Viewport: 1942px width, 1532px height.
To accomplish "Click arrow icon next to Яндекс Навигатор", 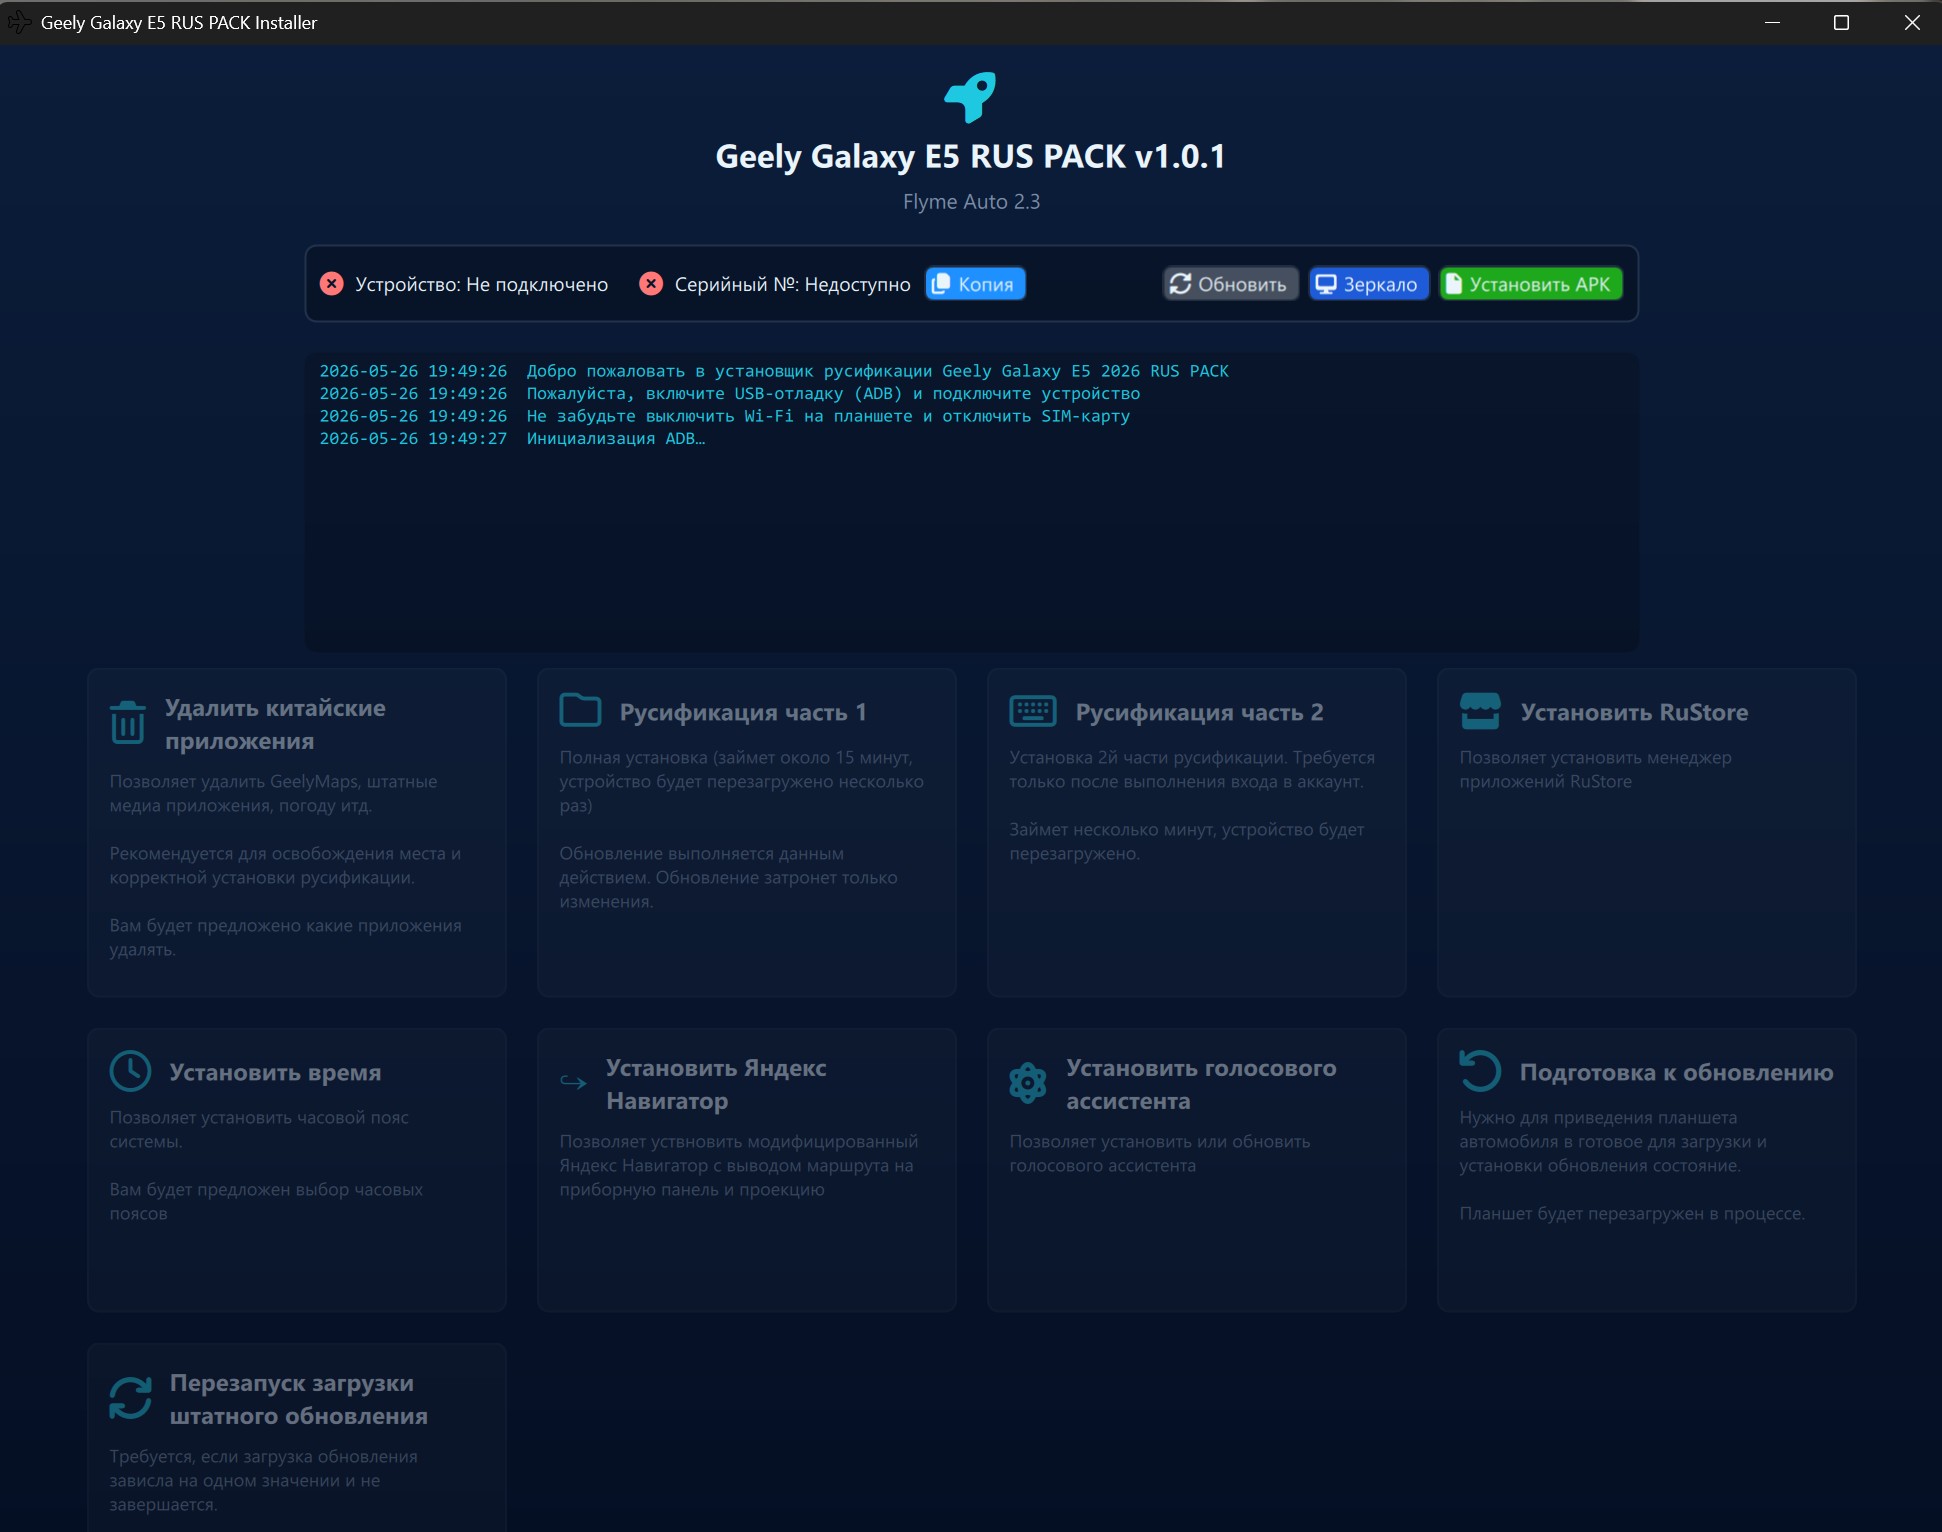I will pyautogui.click(x=573, y=1082).
